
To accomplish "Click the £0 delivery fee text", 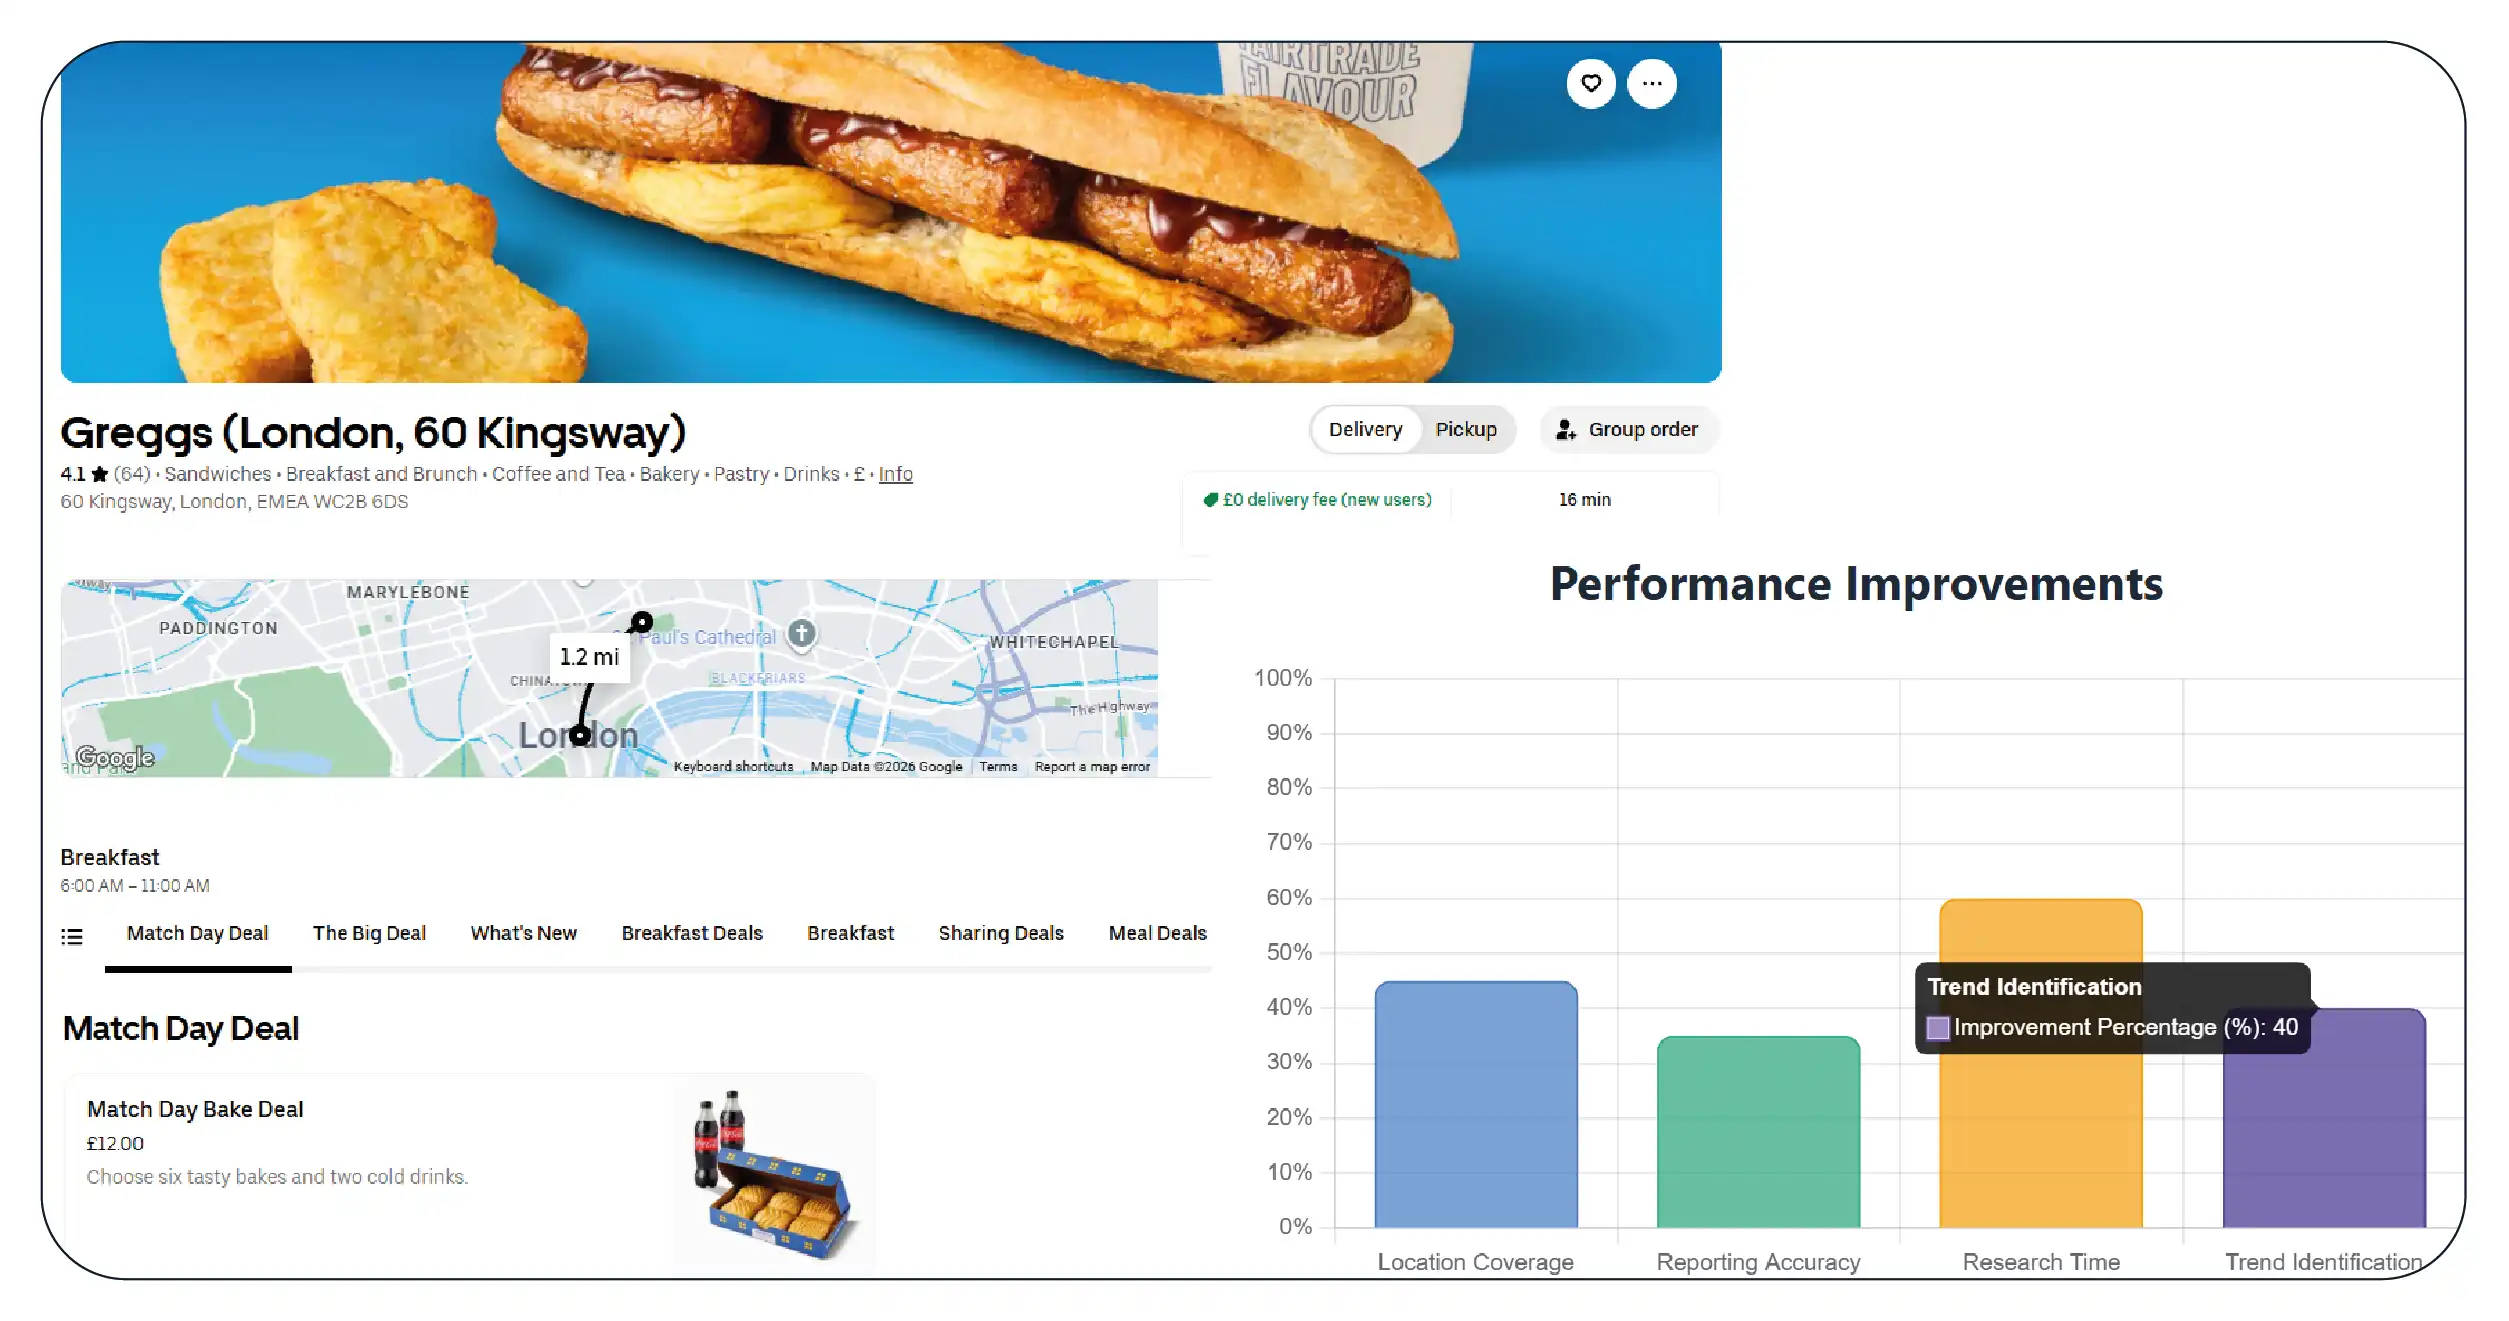I will [x=1327, y=500].
